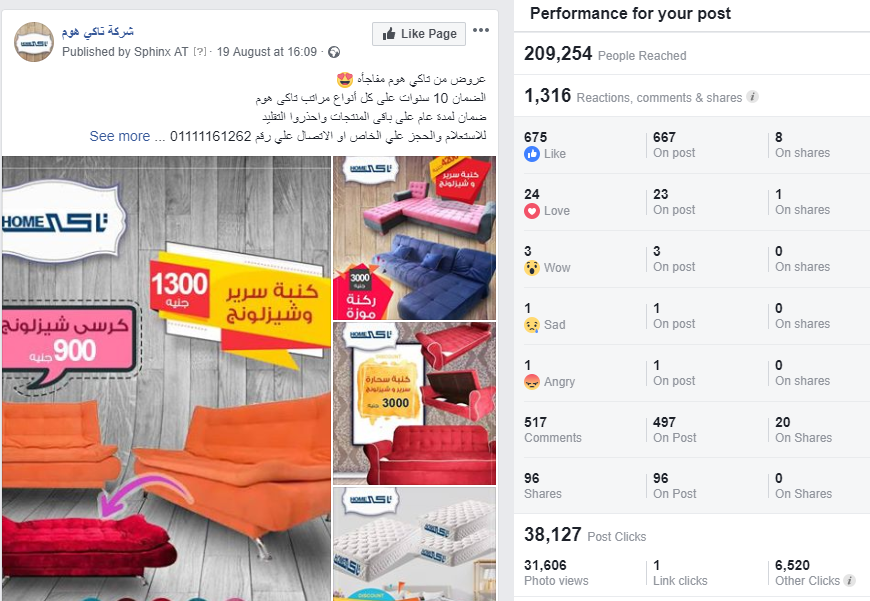Viewport: 870px width, 601px height.
Task: Click info icon beside Reactions, comments & shares
Action: (x=752, y=97)
